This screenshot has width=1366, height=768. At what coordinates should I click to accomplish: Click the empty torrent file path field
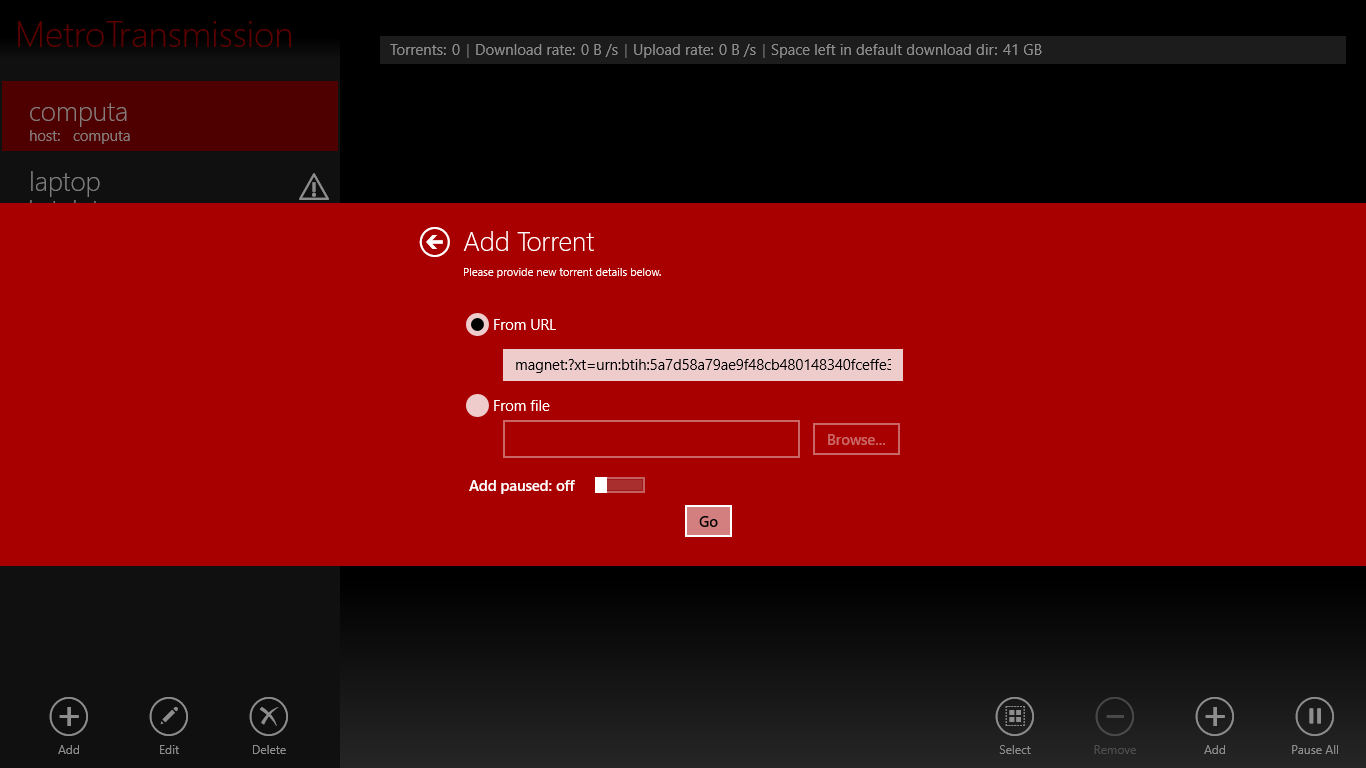pyautogui.click(x=651, y=439)
